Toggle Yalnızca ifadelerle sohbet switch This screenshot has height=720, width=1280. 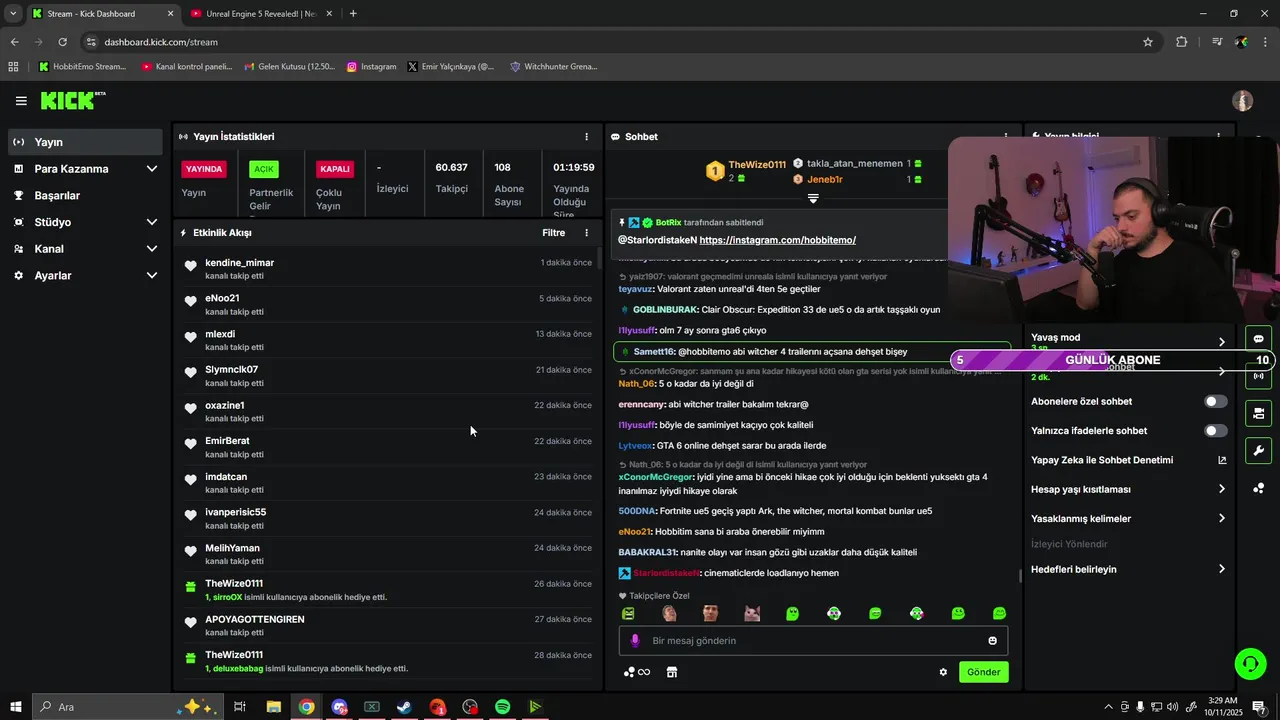click(1216, 431)
